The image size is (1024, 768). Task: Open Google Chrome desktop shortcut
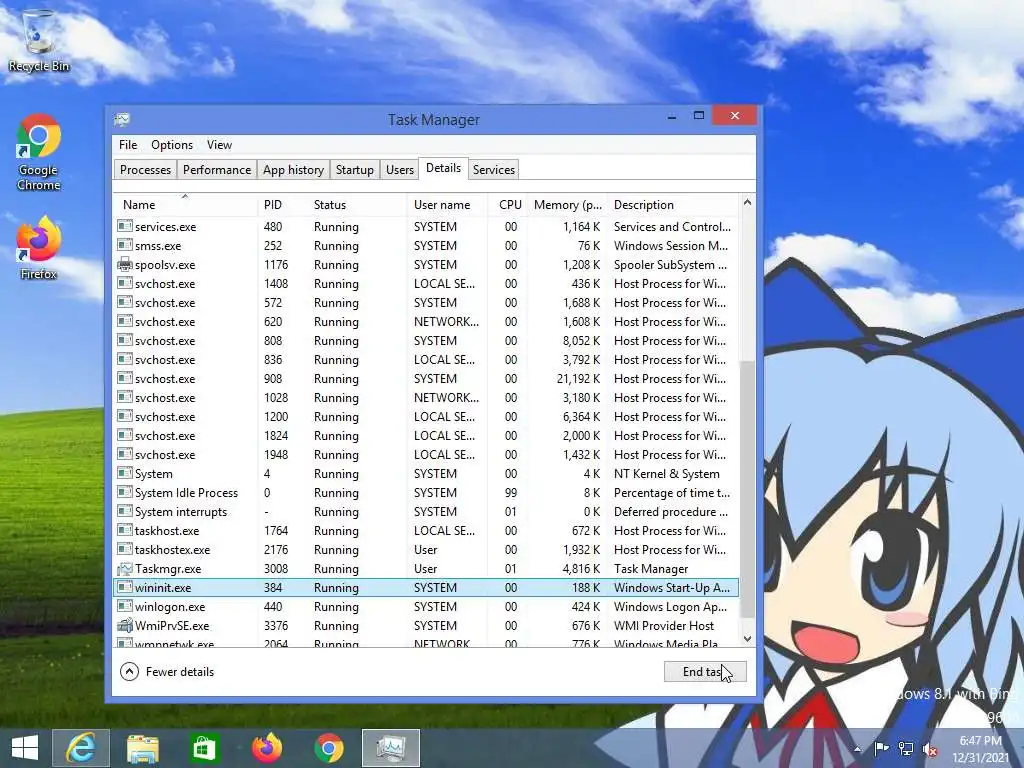coord(39,152)
